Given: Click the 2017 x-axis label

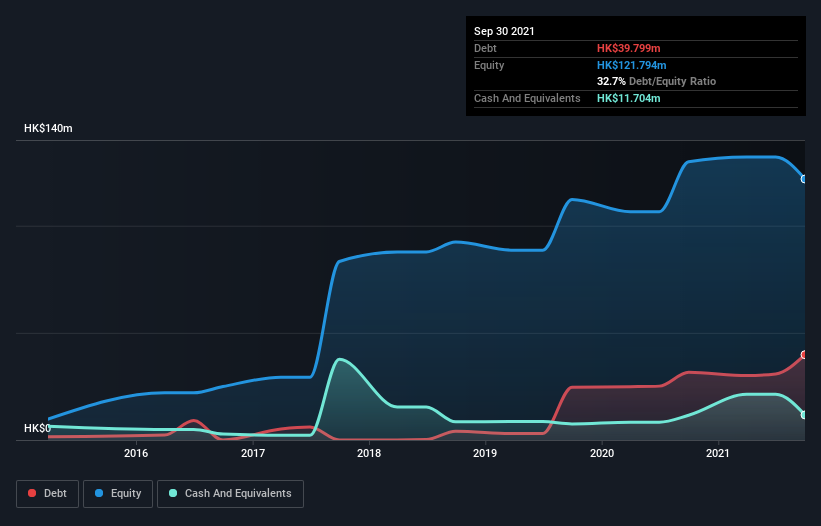Looking at the screenshot, I should [x=253, y=453].
